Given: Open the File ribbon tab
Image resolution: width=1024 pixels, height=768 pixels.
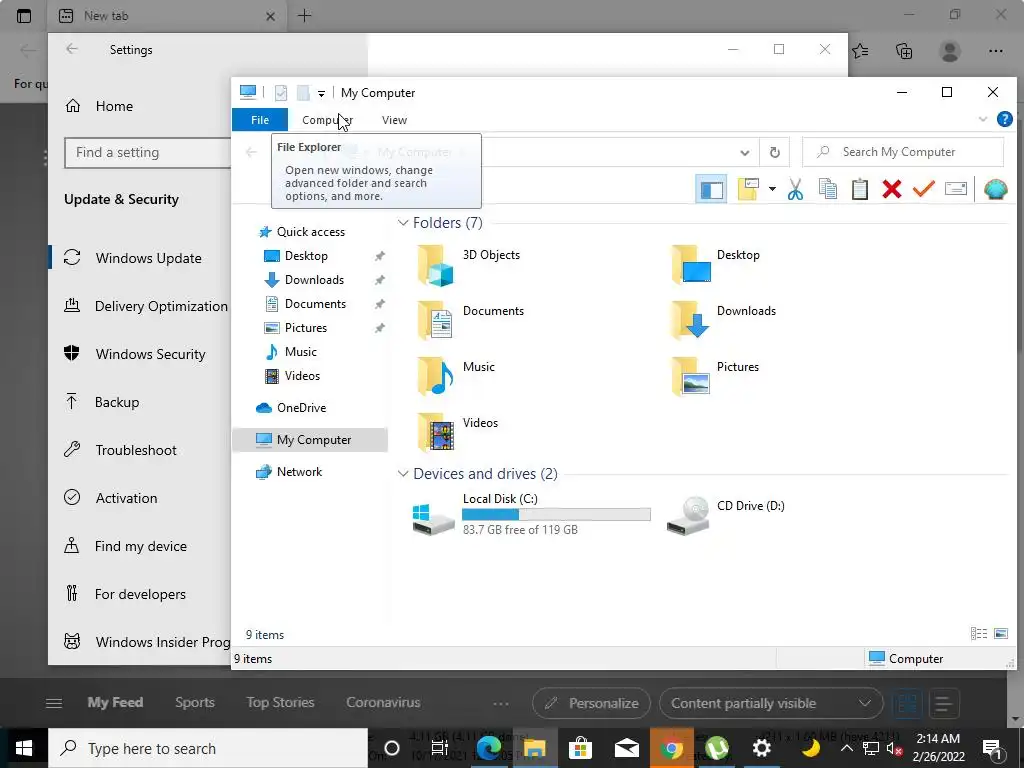Looking at the screenshot, I should click(x=260, y=120).
